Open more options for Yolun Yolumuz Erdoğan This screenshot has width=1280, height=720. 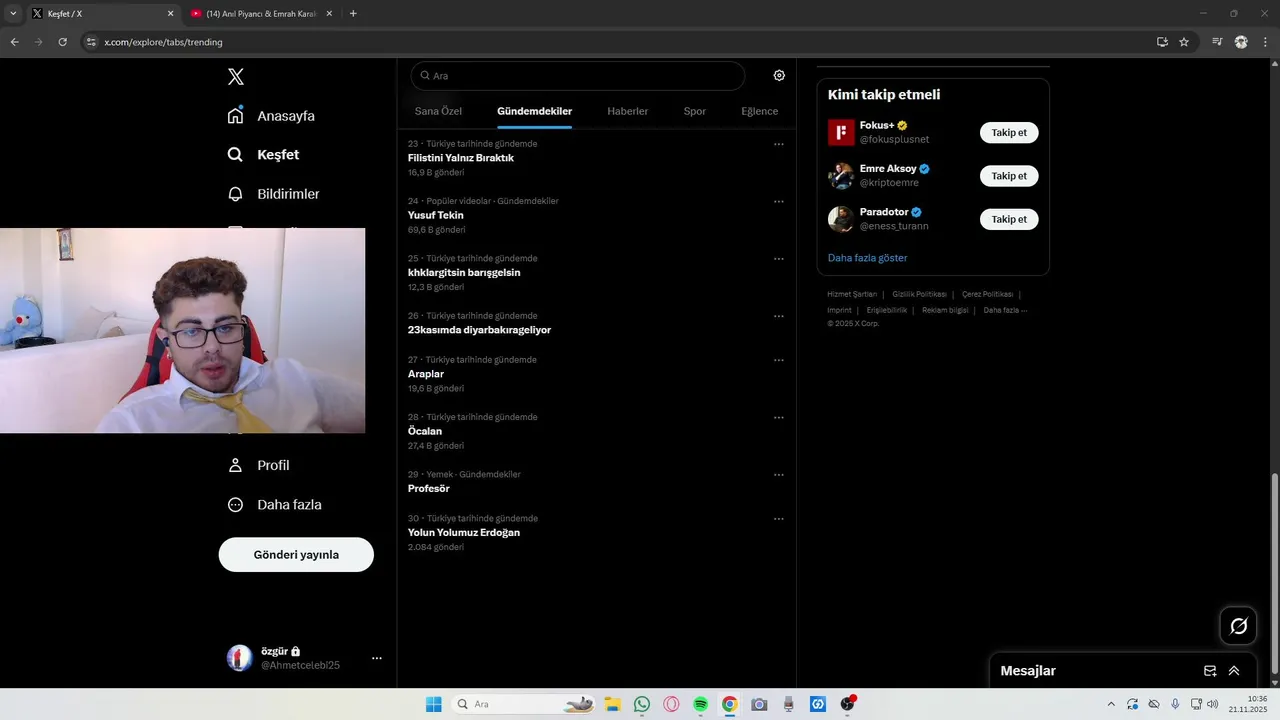[778, 519]
